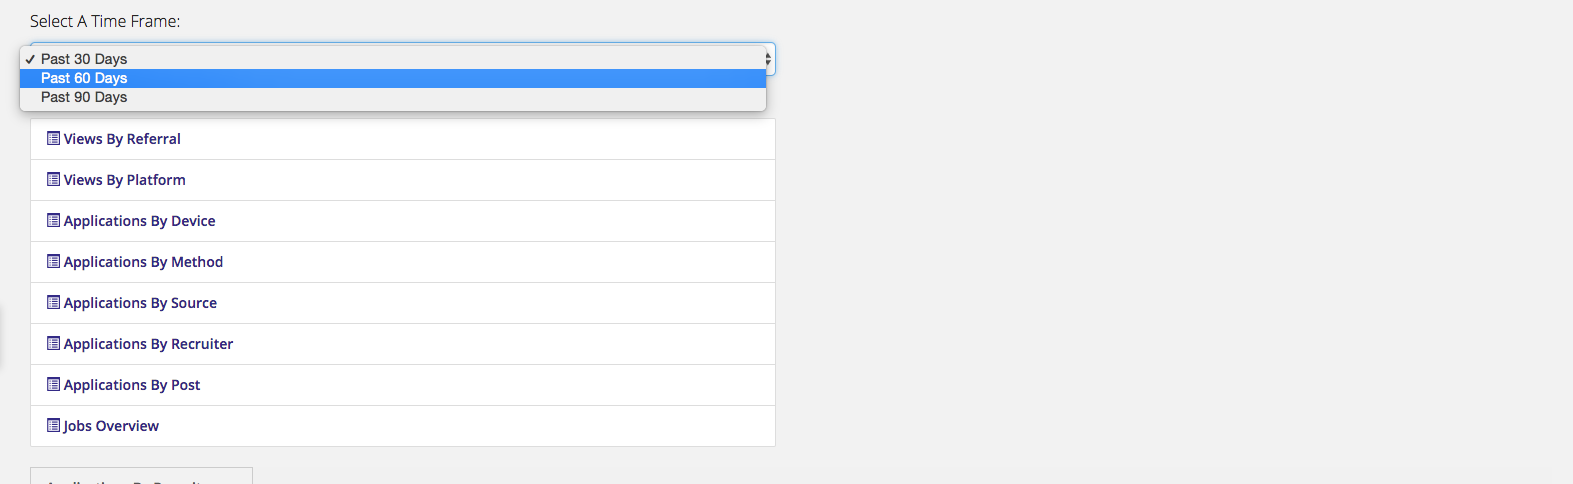
Task: Click the table icon beside Applications By Method
Action: [54, 262]
